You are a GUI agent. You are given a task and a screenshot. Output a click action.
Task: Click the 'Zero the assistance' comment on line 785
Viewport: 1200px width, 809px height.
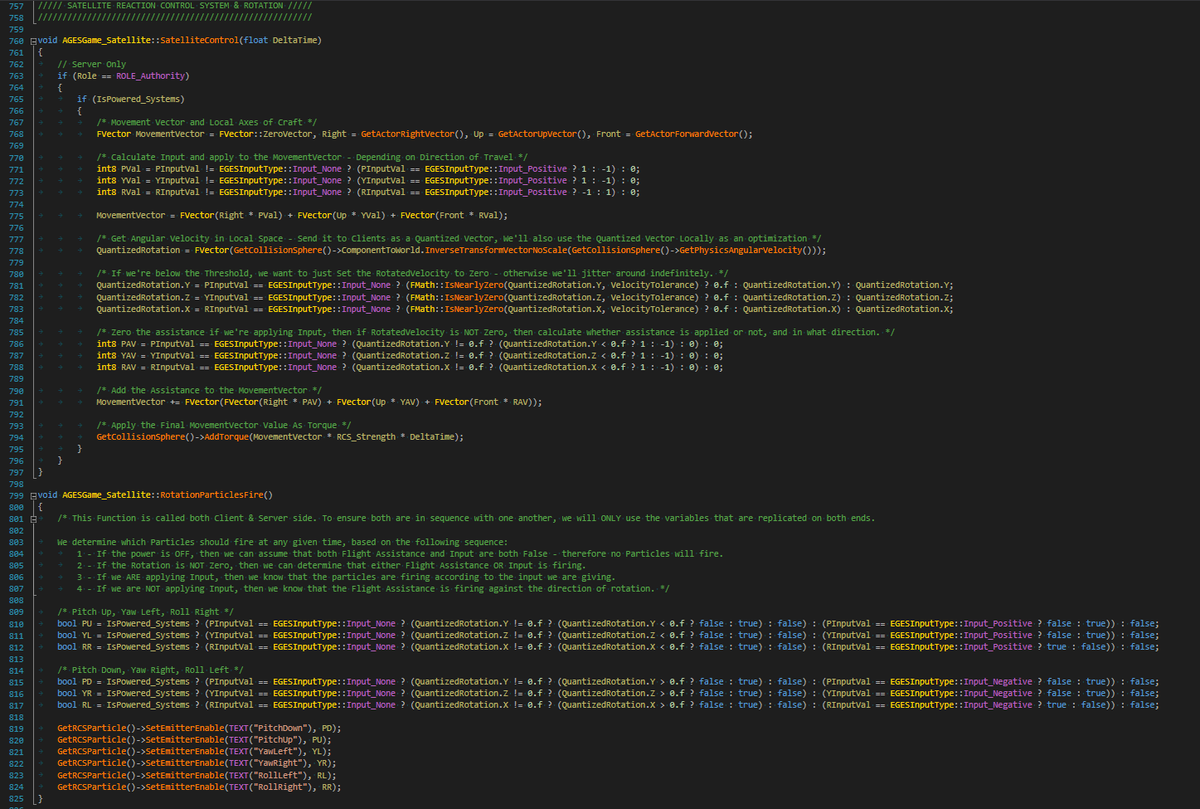pos(496,331)
